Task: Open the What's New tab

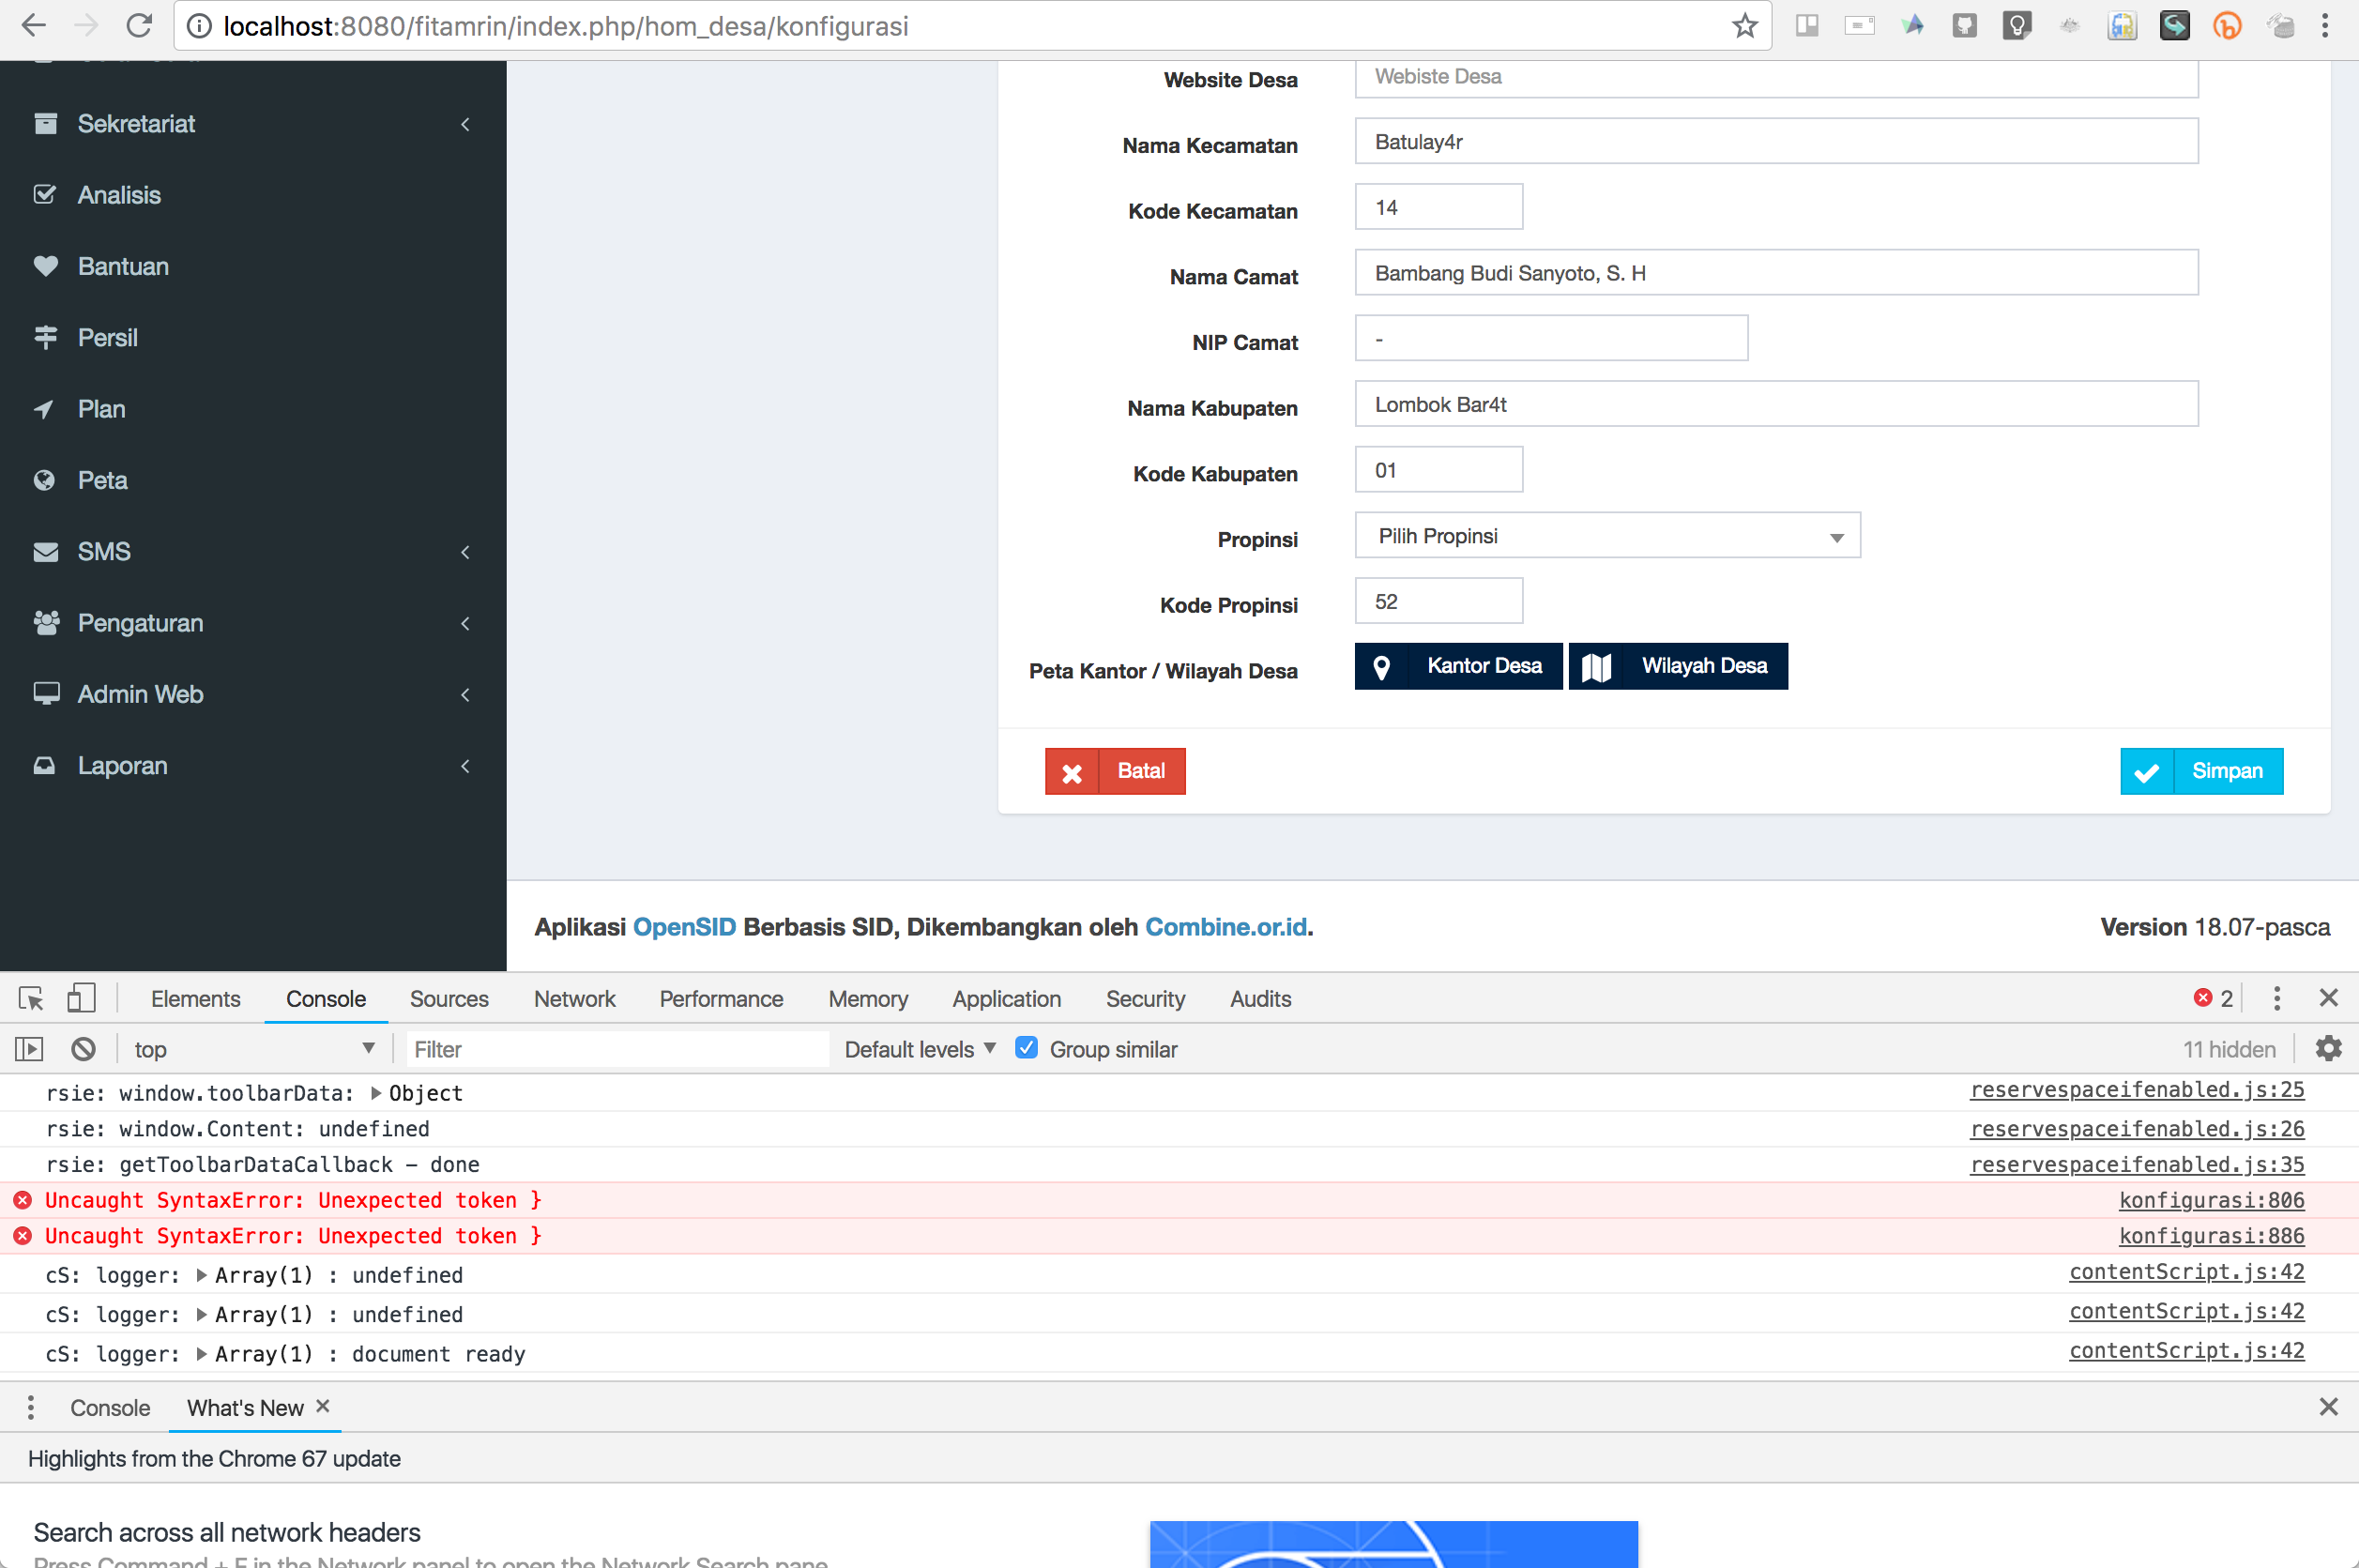Action: [245, 1407]
